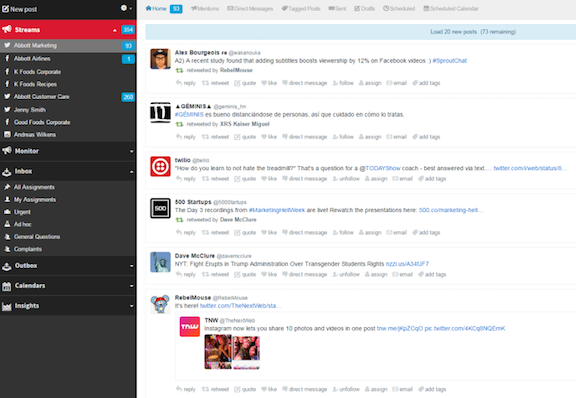Open the Complaints inbox folder
Screen dimensions: 576x398
[x=68, y=249]
